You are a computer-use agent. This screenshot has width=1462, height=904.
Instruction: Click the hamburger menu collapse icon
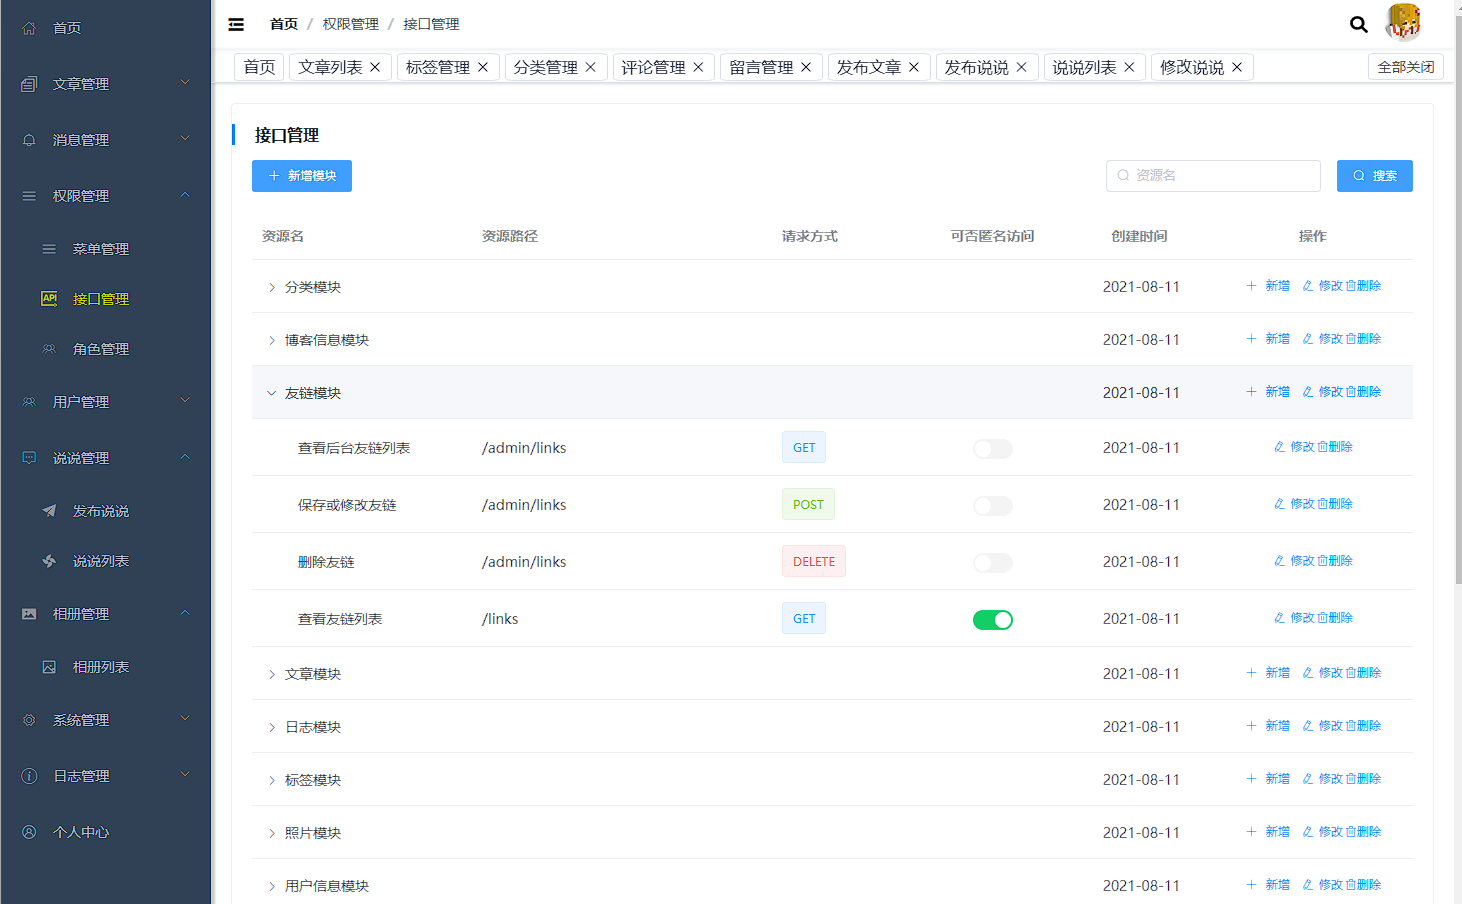pyautogui.click(x=236, y=25)
